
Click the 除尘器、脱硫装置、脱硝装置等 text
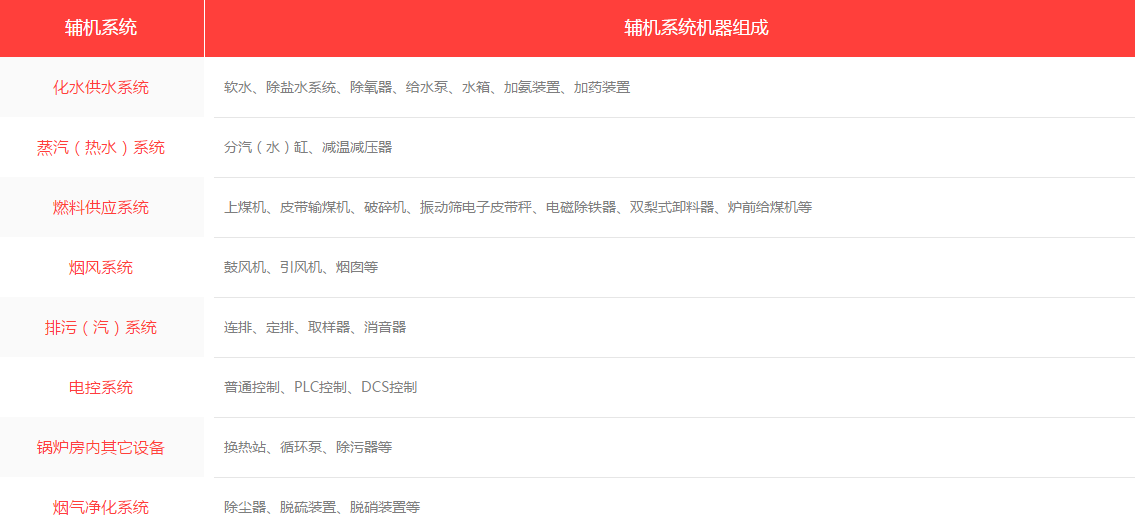coord(322,507)
